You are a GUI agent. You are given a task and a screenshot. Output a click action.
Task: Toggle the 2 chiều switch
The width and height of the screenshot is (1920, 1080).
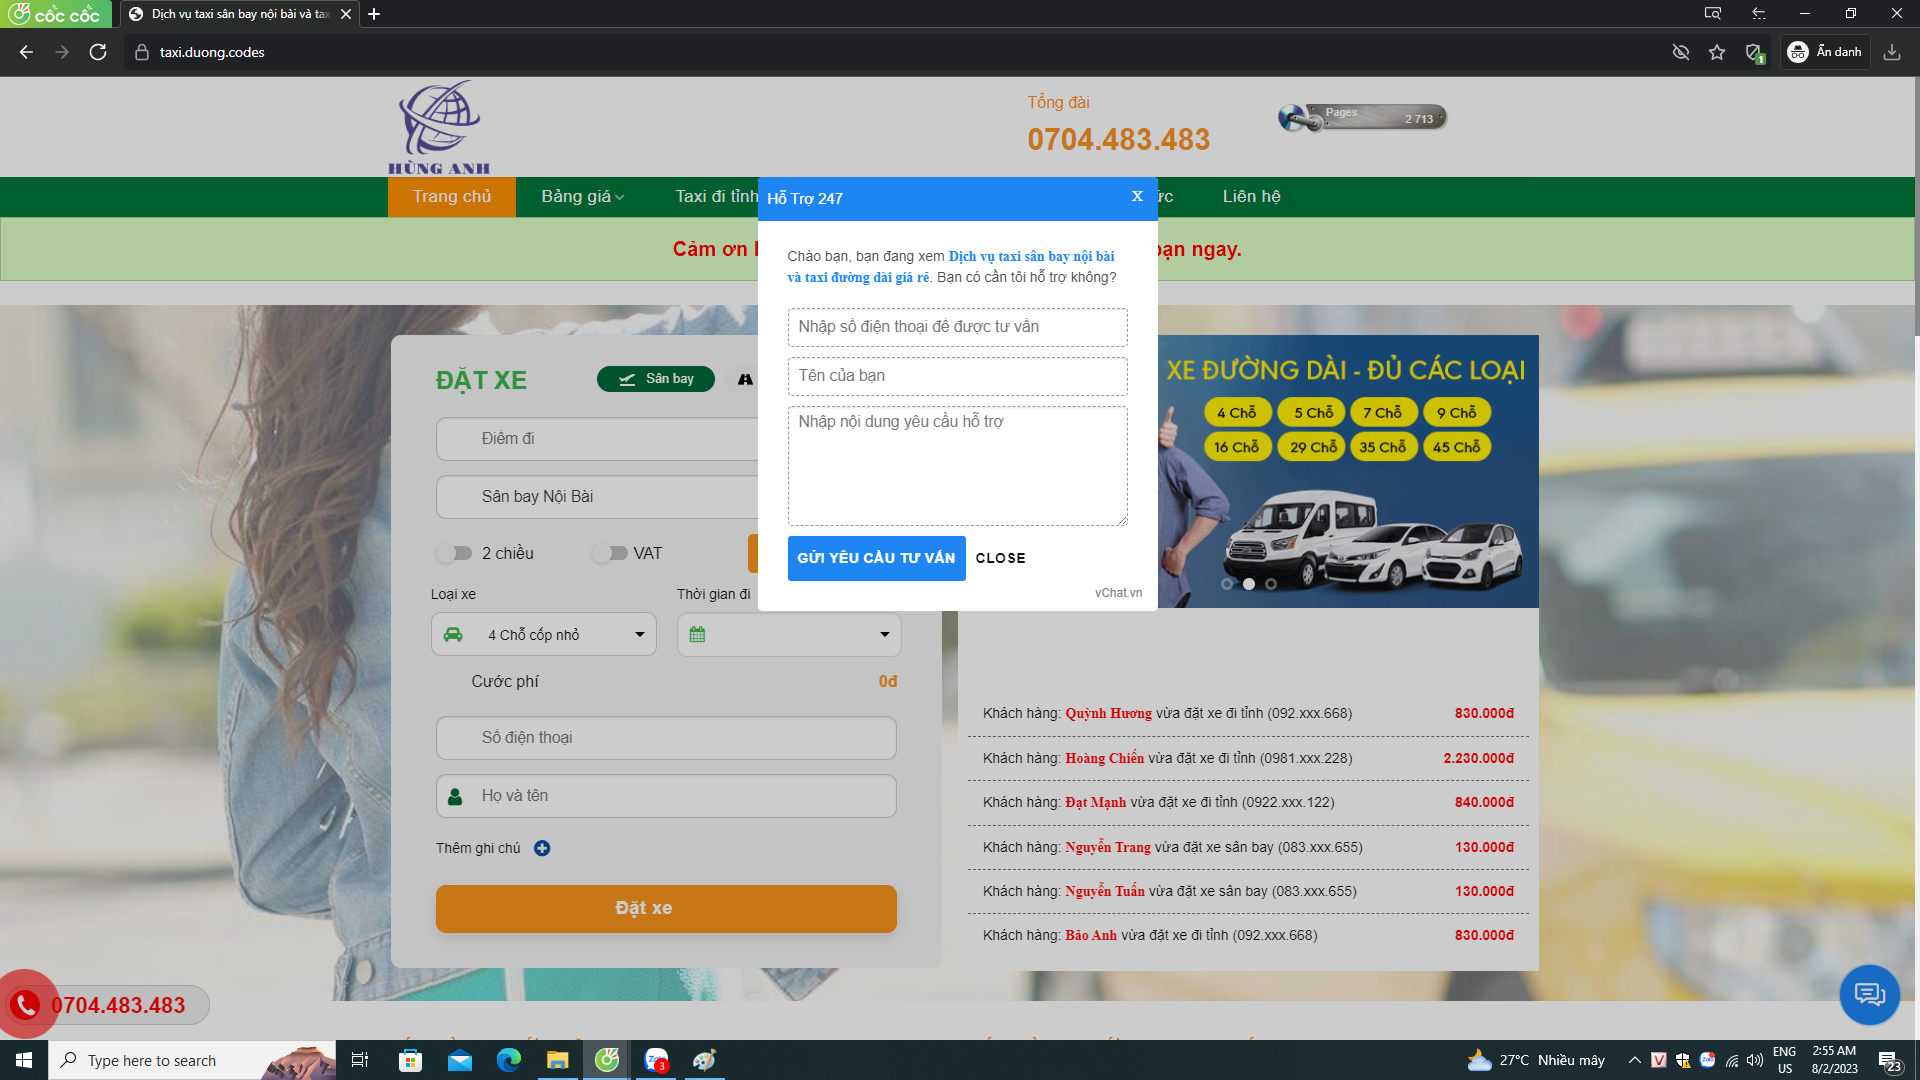click(x=454, y=553)
